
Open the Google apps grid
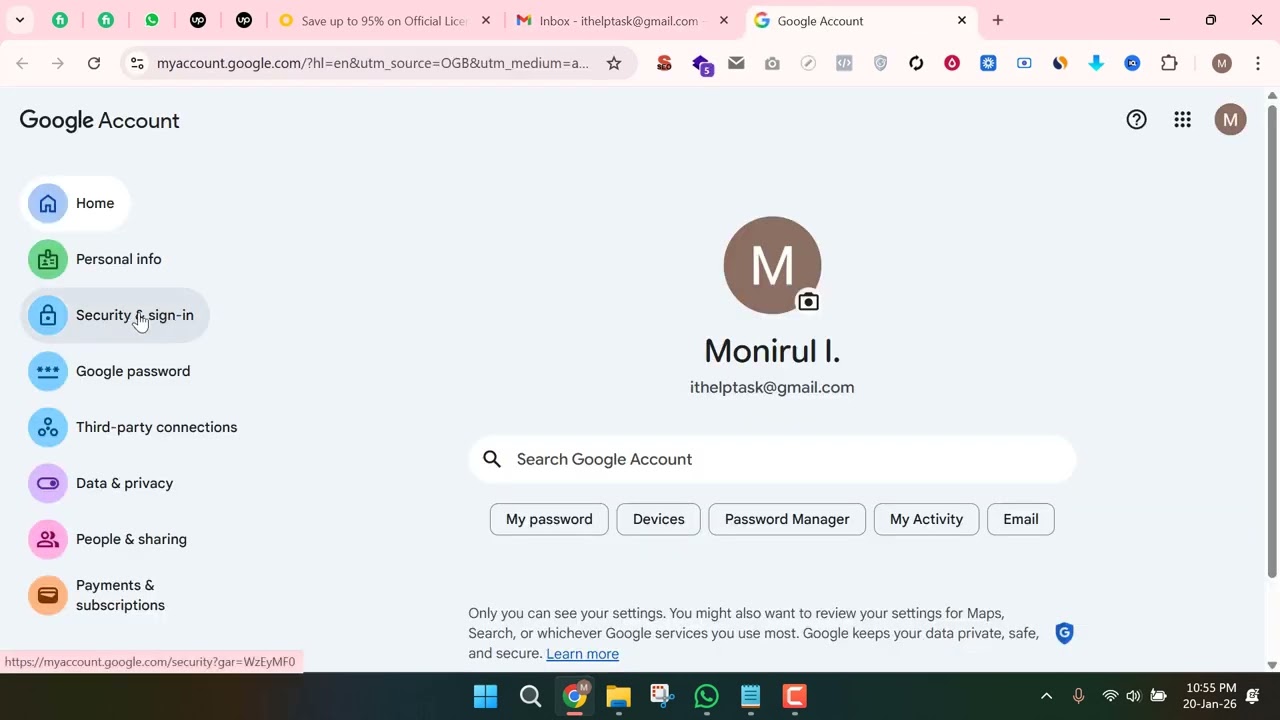(1183, 120)
